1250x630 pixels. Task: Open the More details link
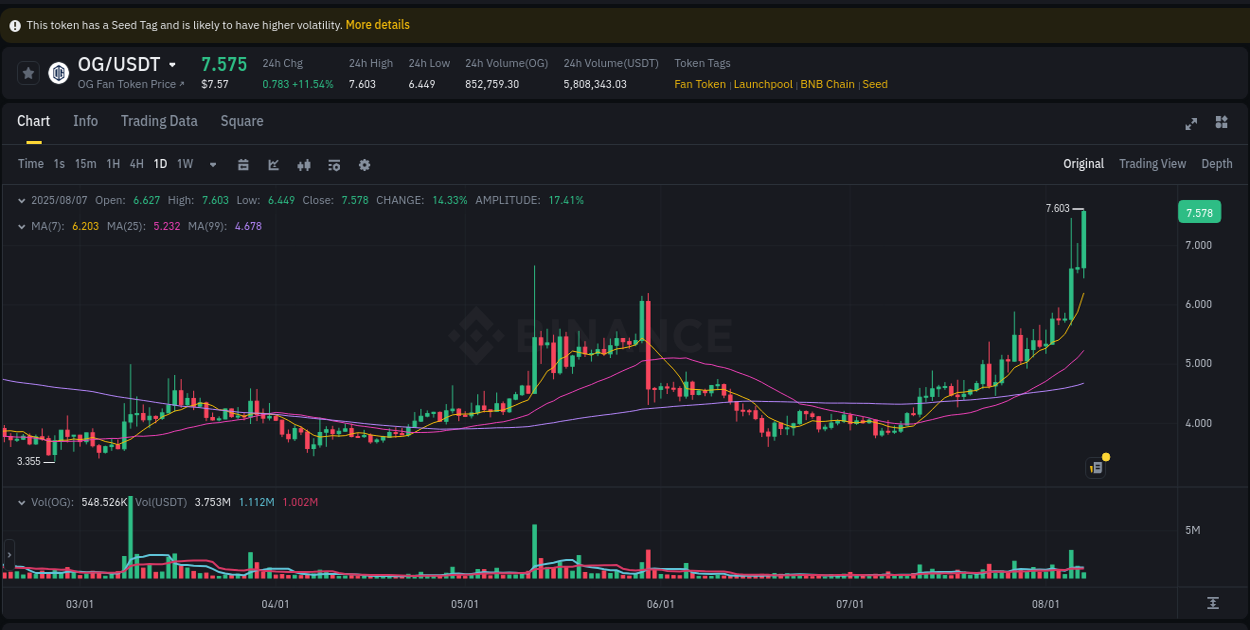(x=377, y=24)
